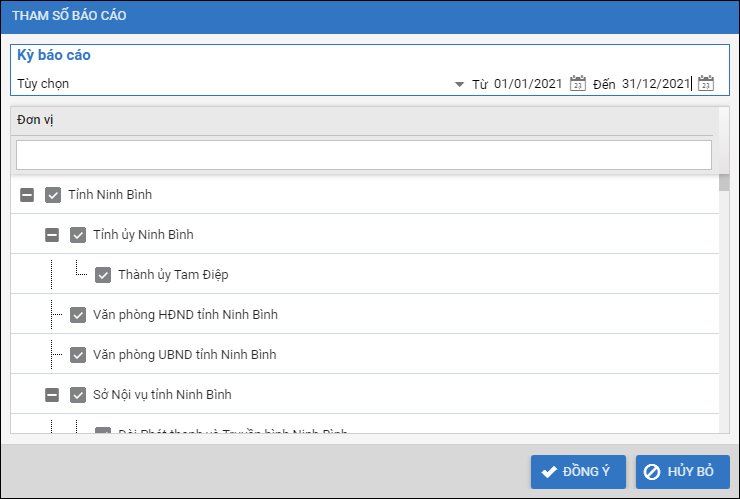Click the start date field 01/01/2021
740x499 pixels.
(x=529, y=84)
